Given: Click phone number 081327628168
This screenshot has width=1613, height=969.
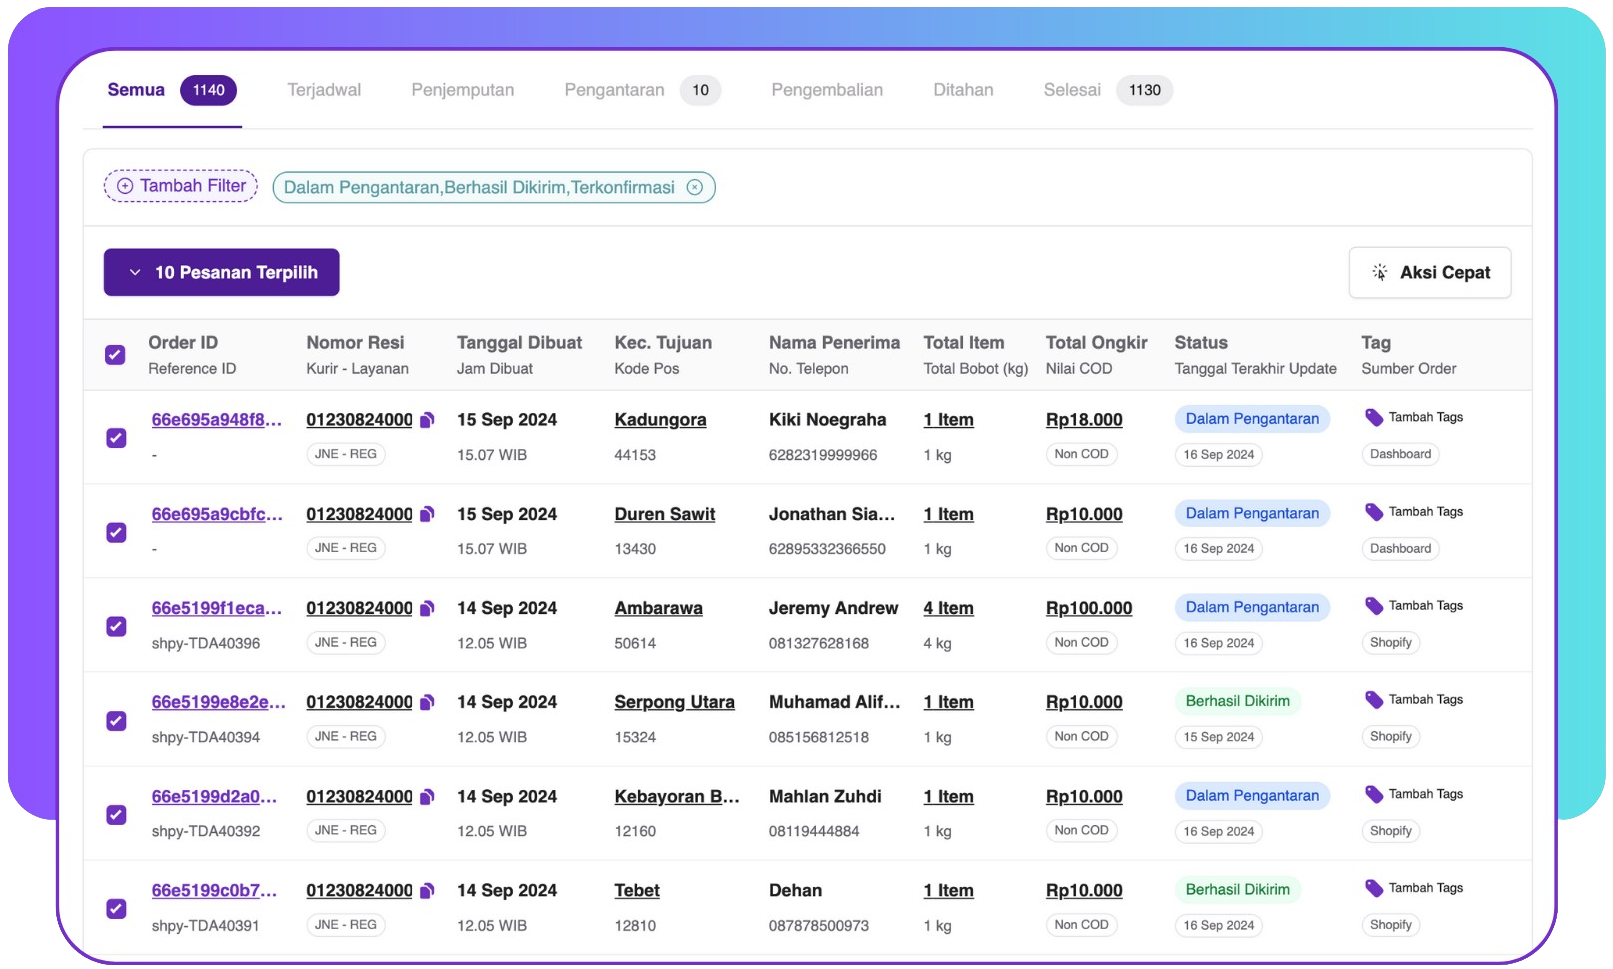Looking at the screenshot, I should (819, 643).
